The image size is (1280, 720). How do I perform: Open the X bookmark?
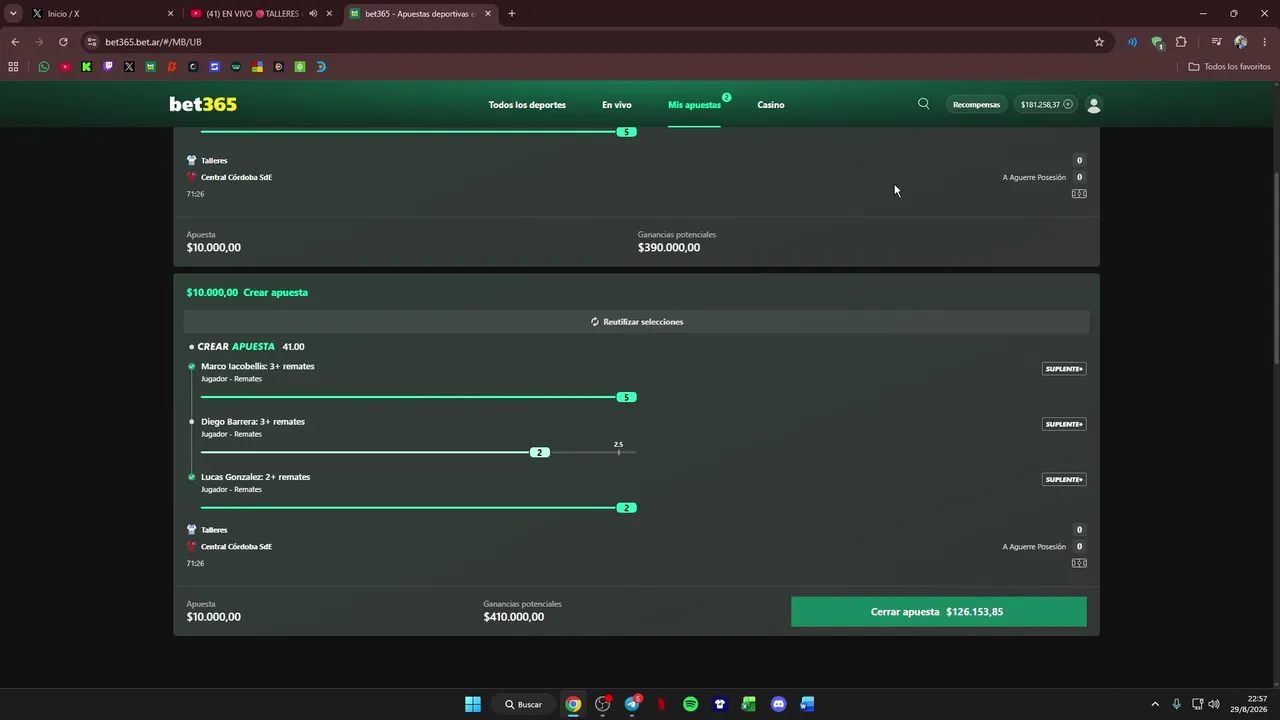(129, 67)
